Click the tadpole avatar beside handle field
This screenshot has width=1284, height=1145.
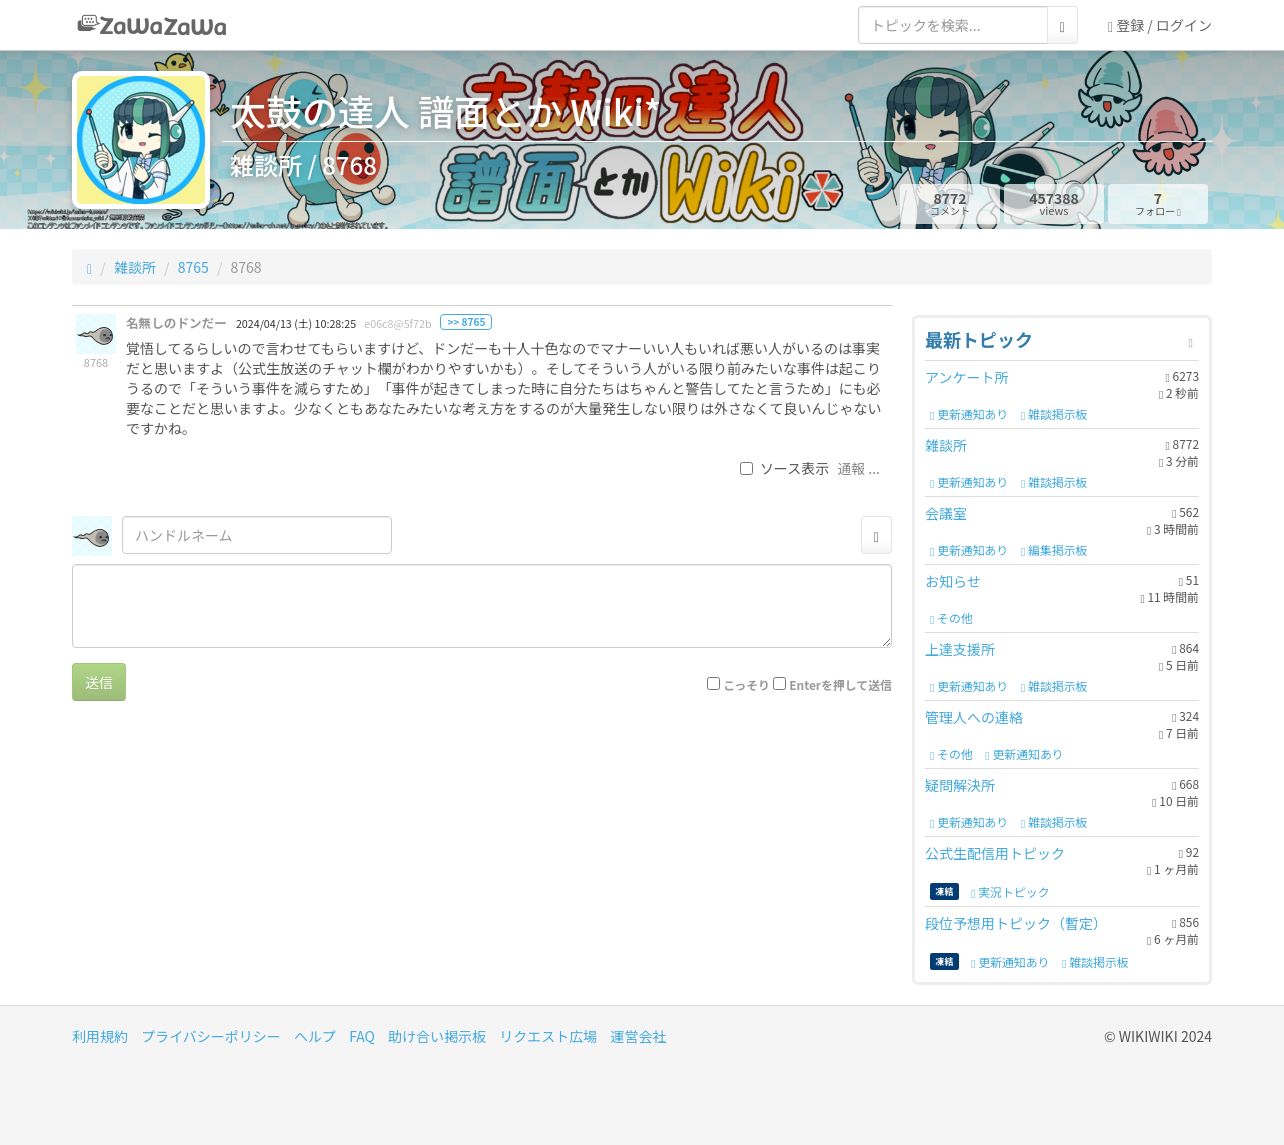[92, 536]
